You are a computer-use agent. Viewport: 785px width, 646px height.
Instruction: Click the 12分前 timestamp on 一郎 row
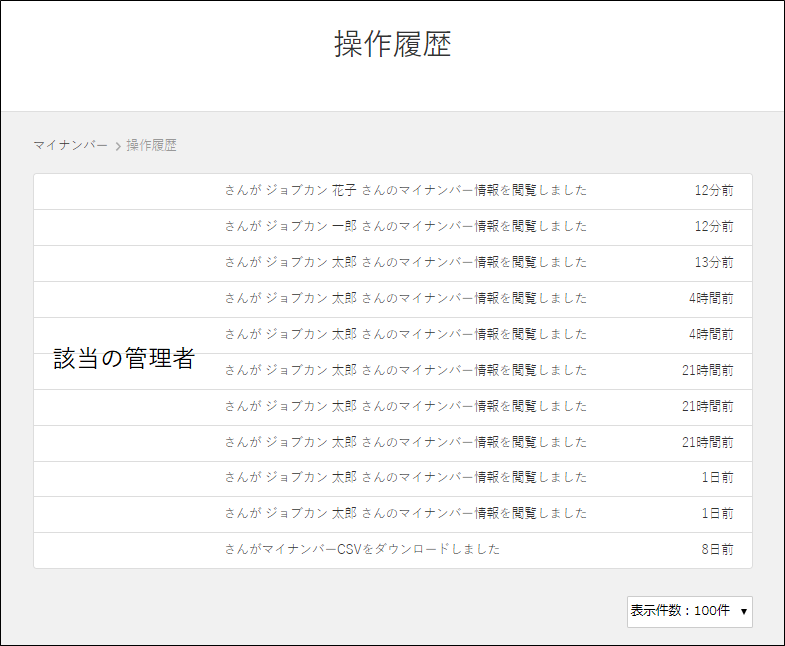tap(714, 226)
